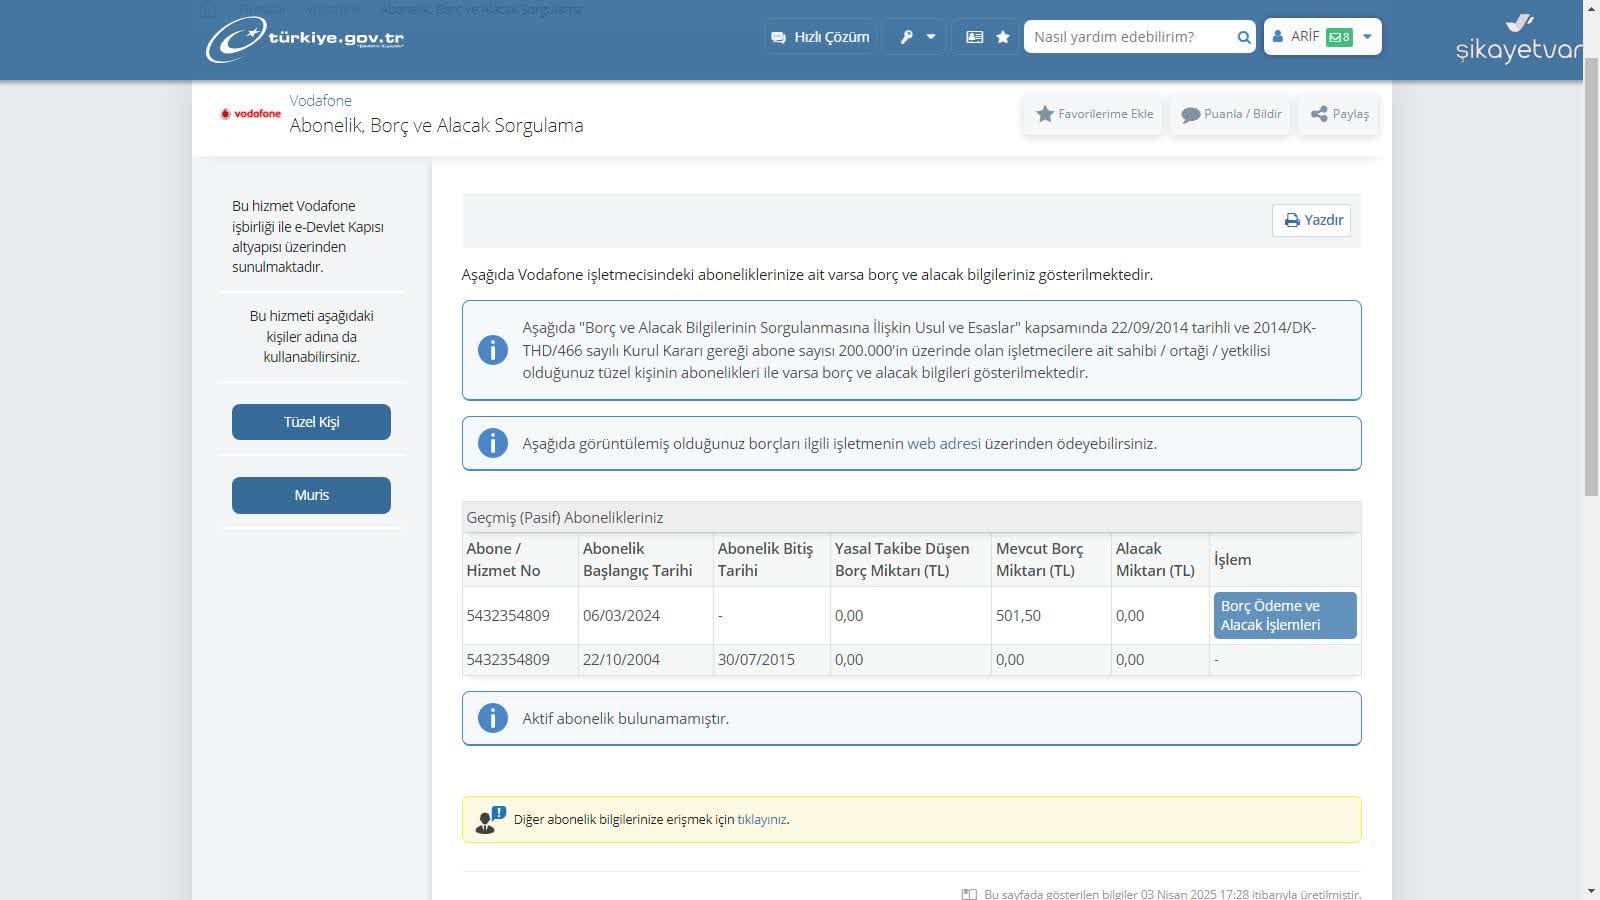Add service to favorites with Favorilerime Ekle
The image size is (1600, 900).
click(x=1094, y=114)
